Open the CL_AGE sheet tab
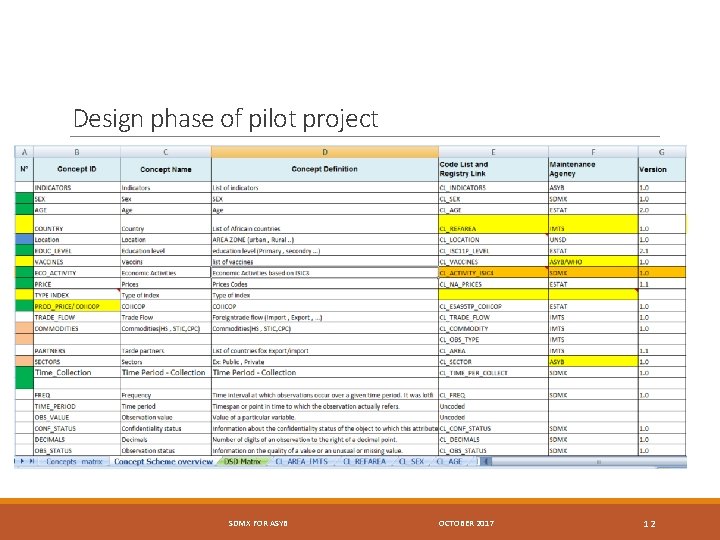This screenshot has width=720, height=540. 449,461
